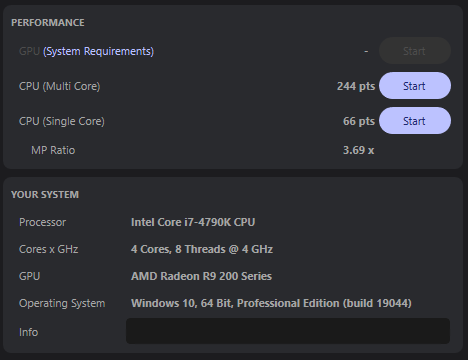Click the 244 pts multi core score

click(x=356, y=86)
